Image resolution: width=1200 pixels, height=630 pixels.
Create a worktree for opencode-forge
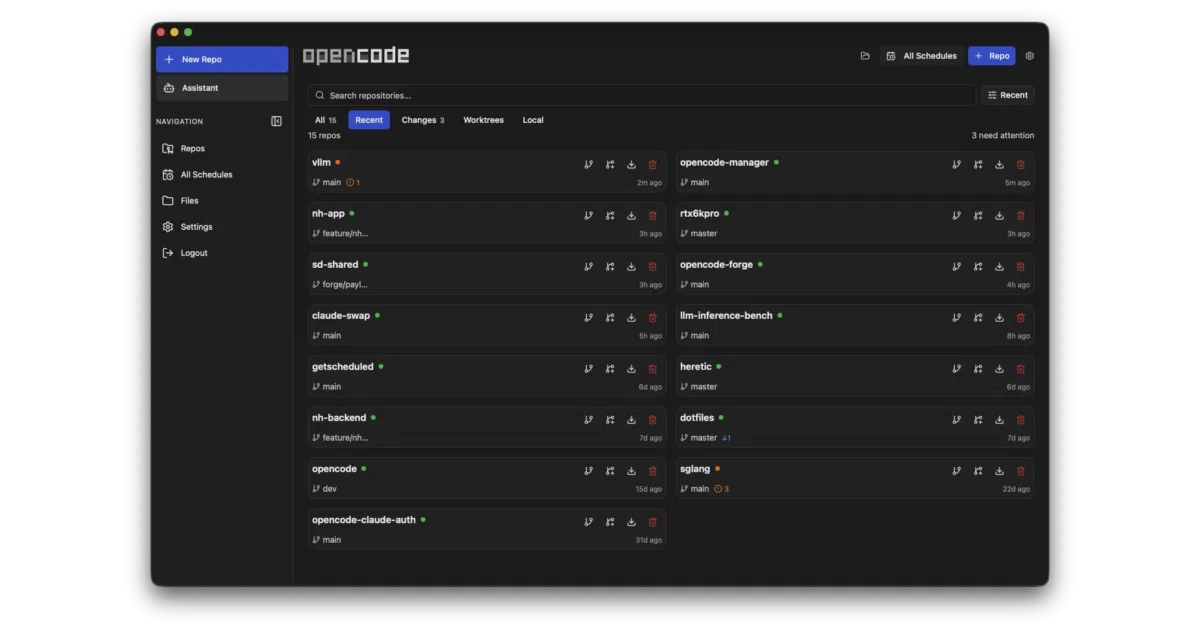coord(978,267)
